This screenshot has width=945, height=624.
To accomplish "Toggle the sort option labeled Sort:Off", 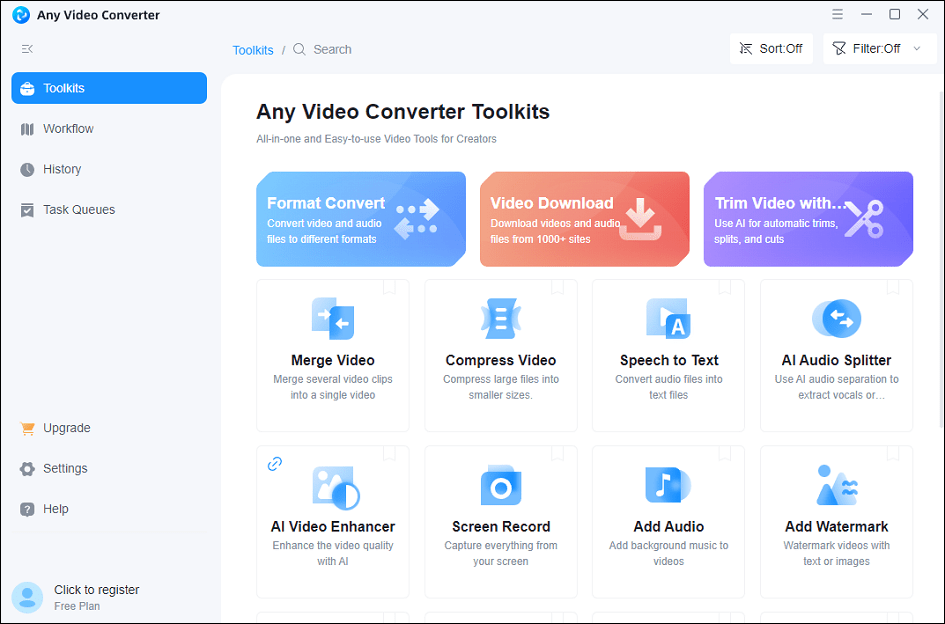I will tap(770, 48).
